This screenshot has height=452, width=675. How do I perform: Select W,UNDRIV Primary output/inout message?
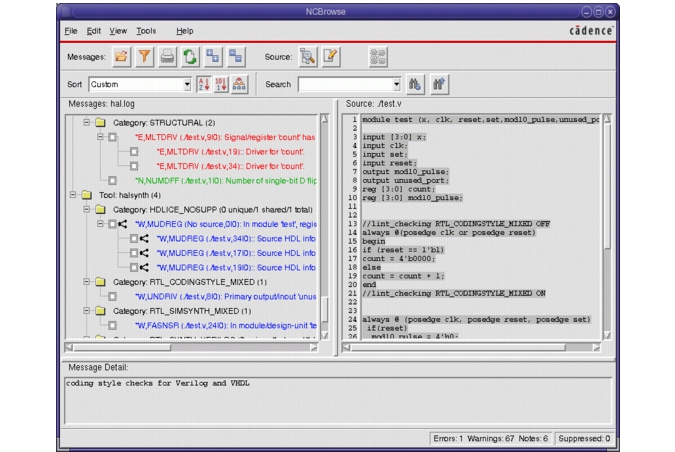226,297
